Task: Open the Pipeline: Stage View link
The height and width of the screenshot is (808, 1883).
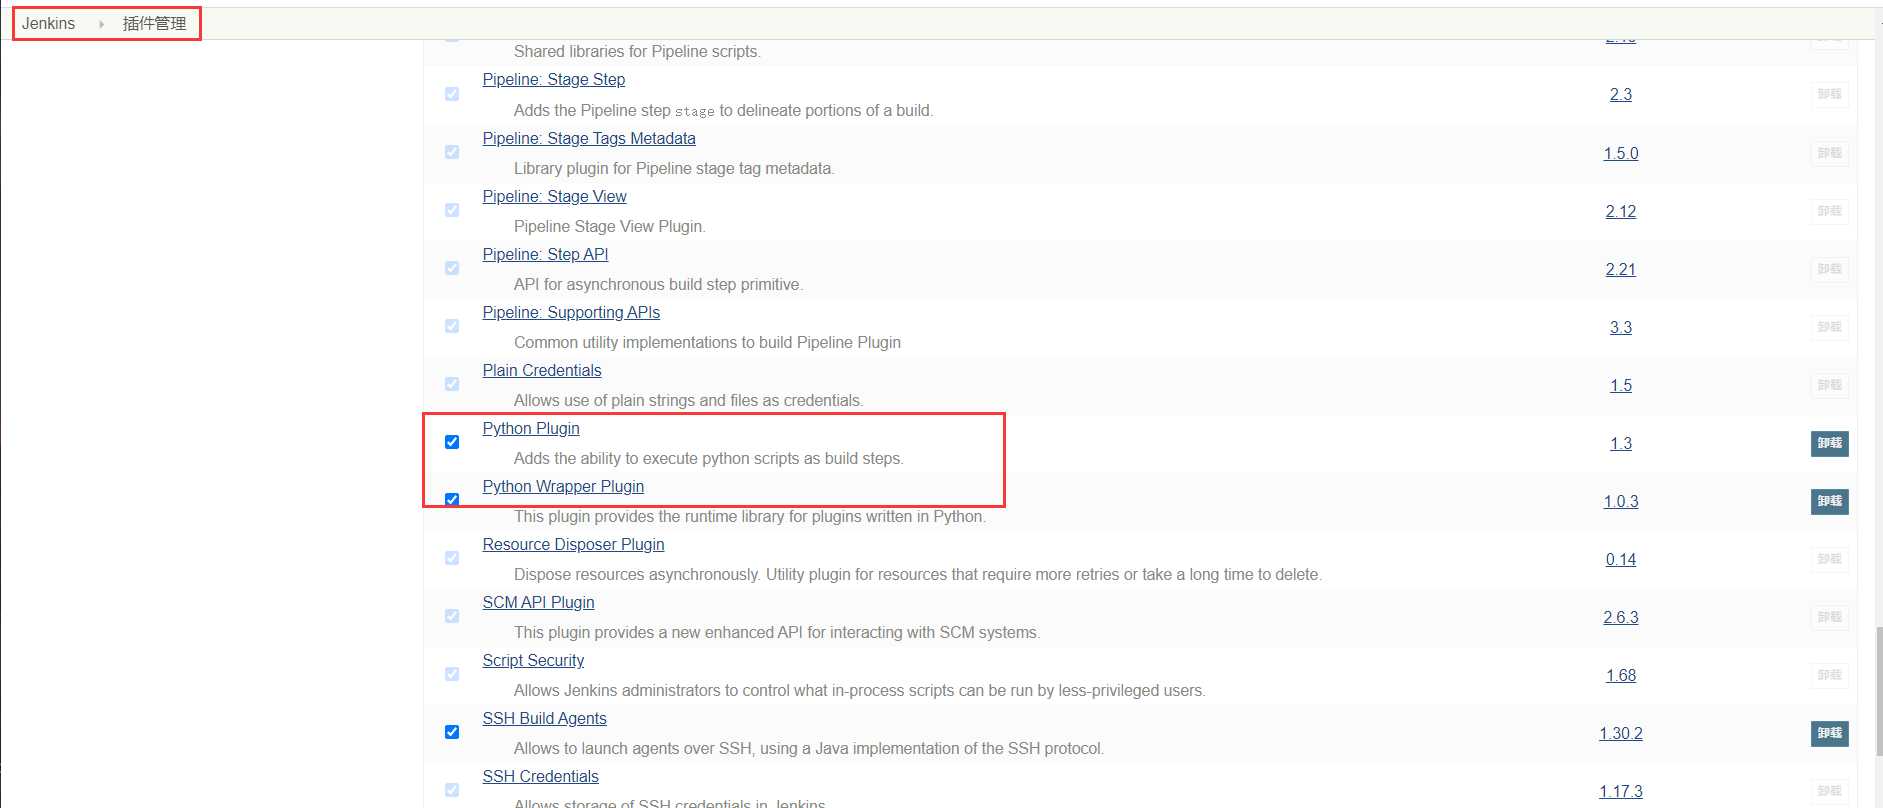Action: click(554, 196)
